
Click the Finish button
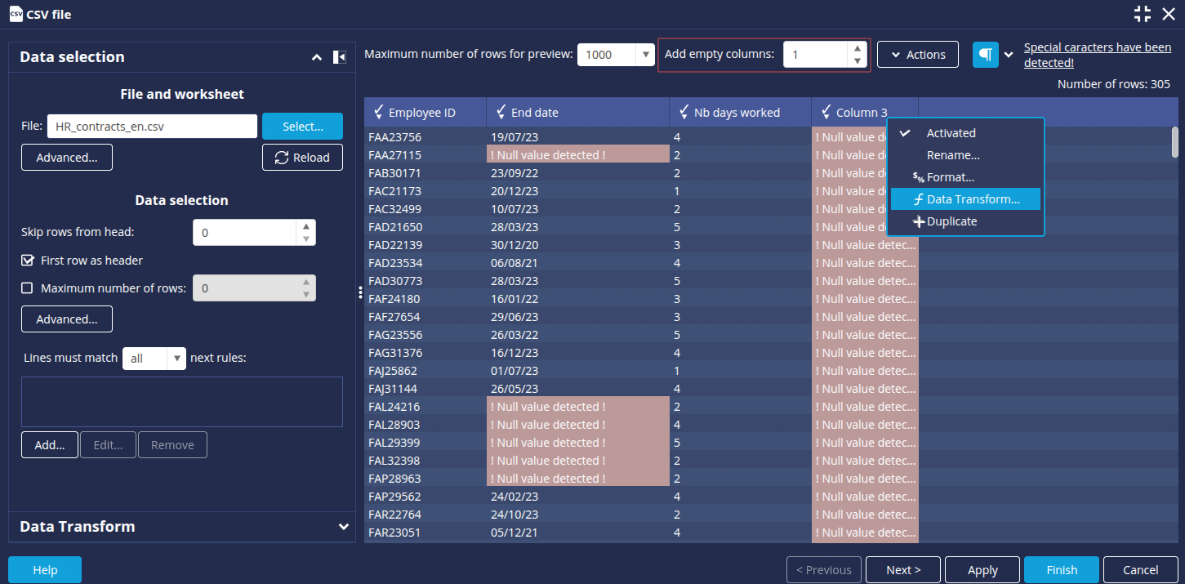(x=1061, y=569)
